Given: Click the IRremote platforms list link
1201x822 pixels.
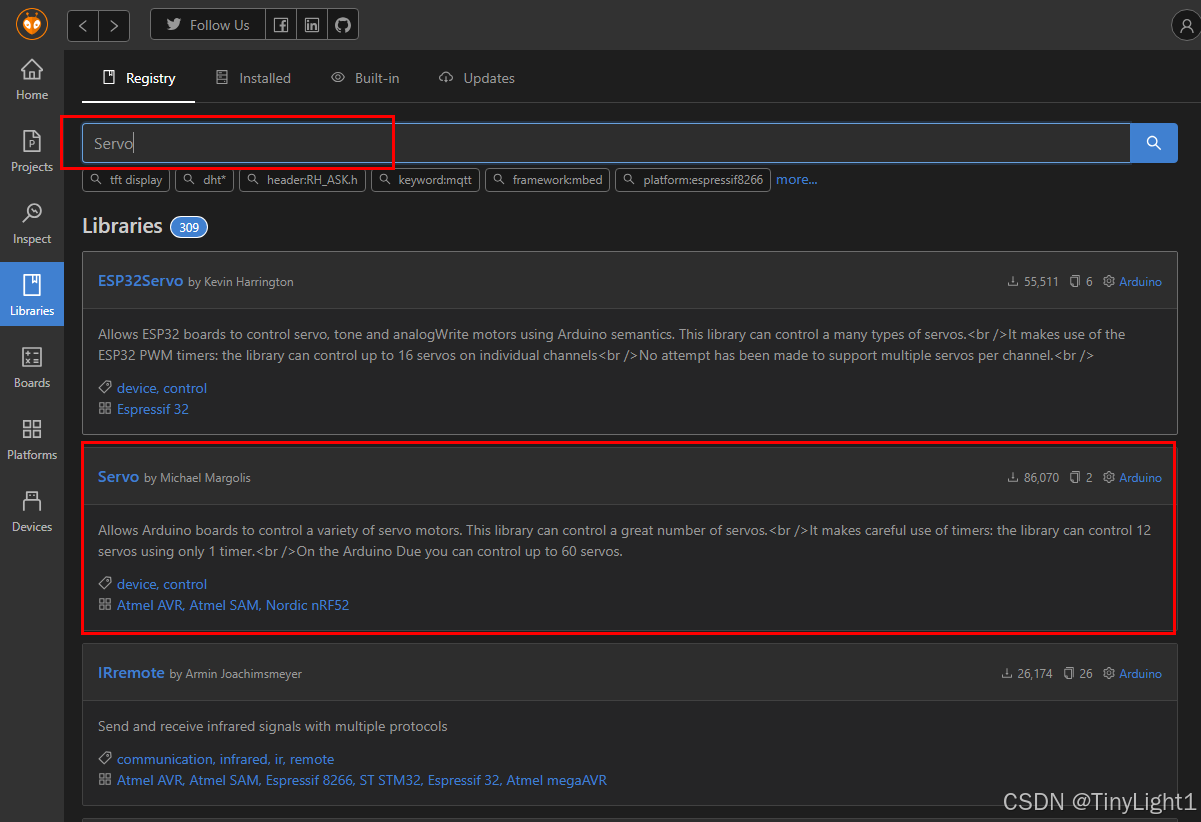Looking at the screenshot, I should coord(362,780).
